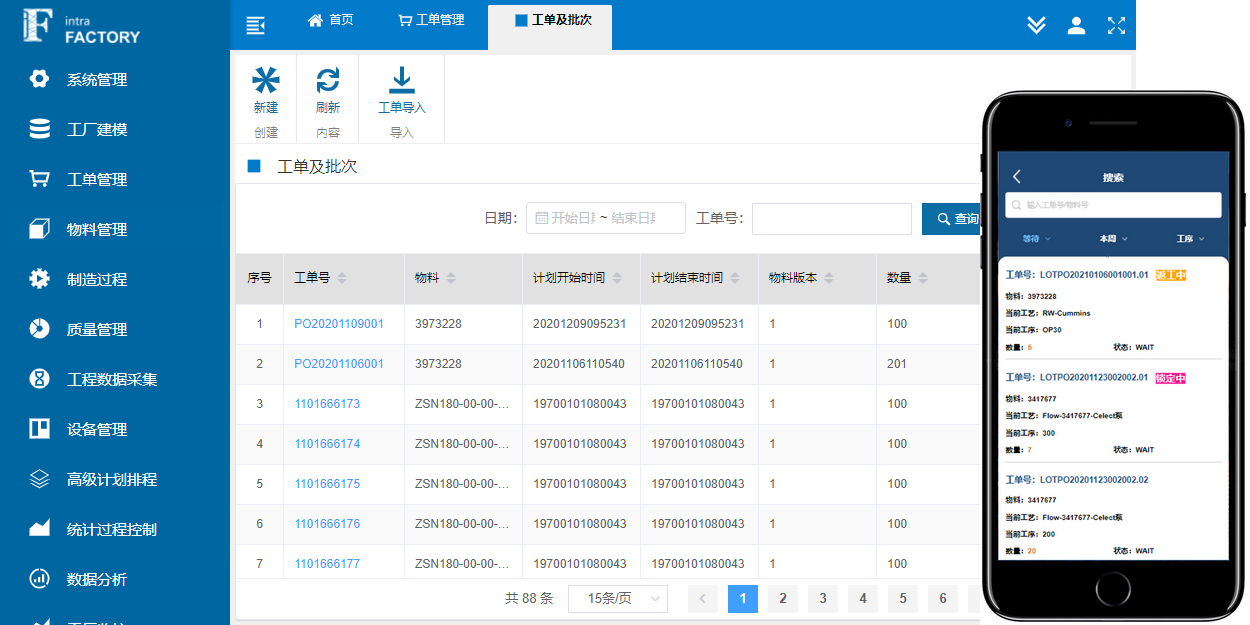Sort table by 工单号 column

[342, 278]
